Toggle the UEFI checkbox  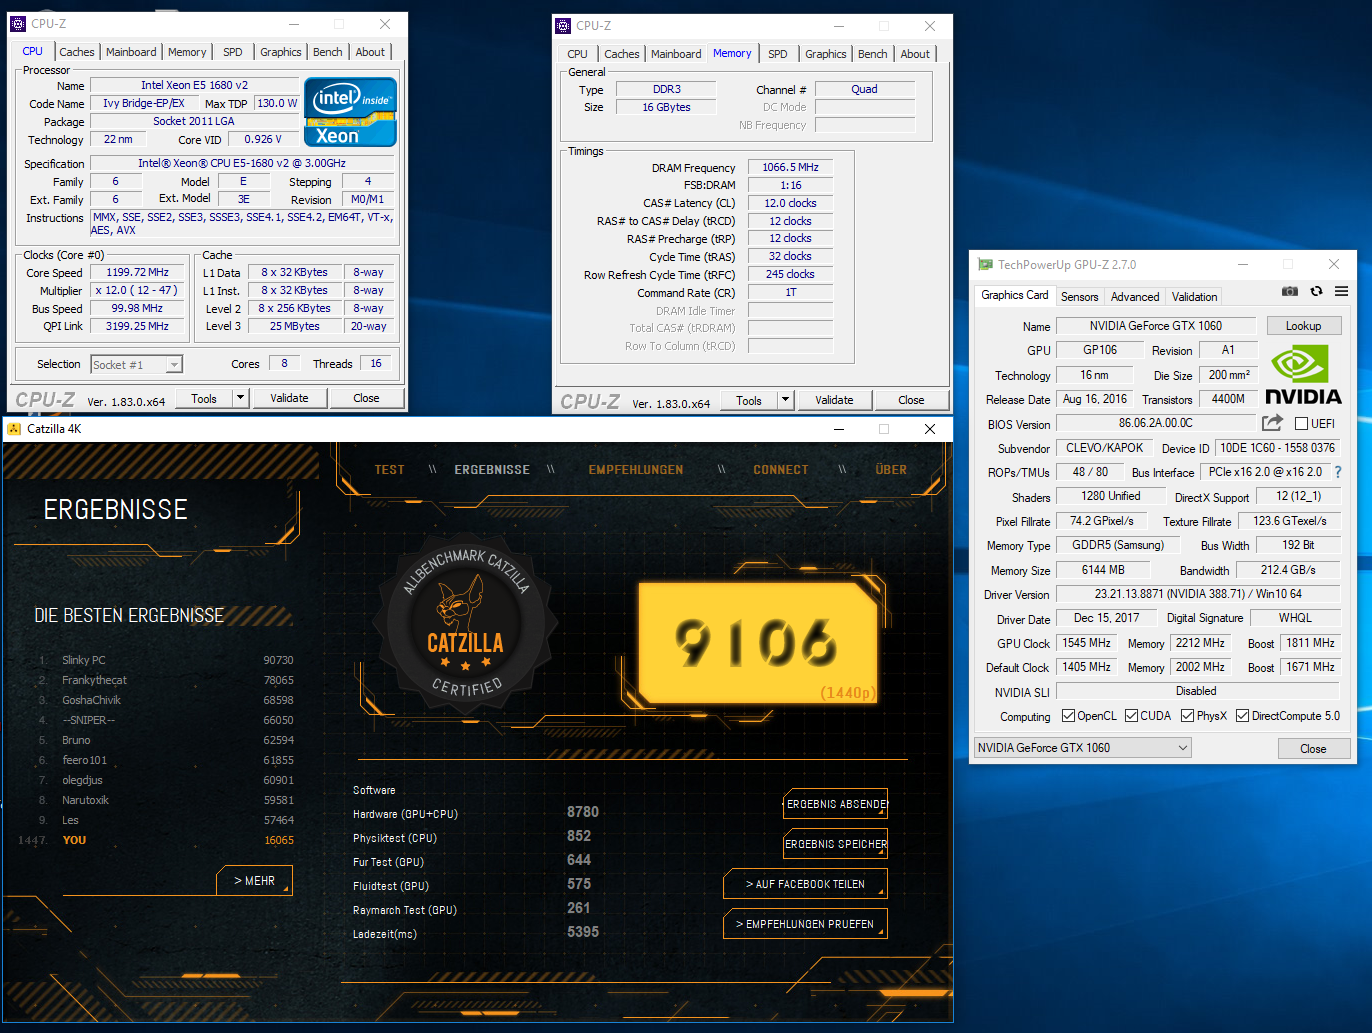coord(1301,424)
